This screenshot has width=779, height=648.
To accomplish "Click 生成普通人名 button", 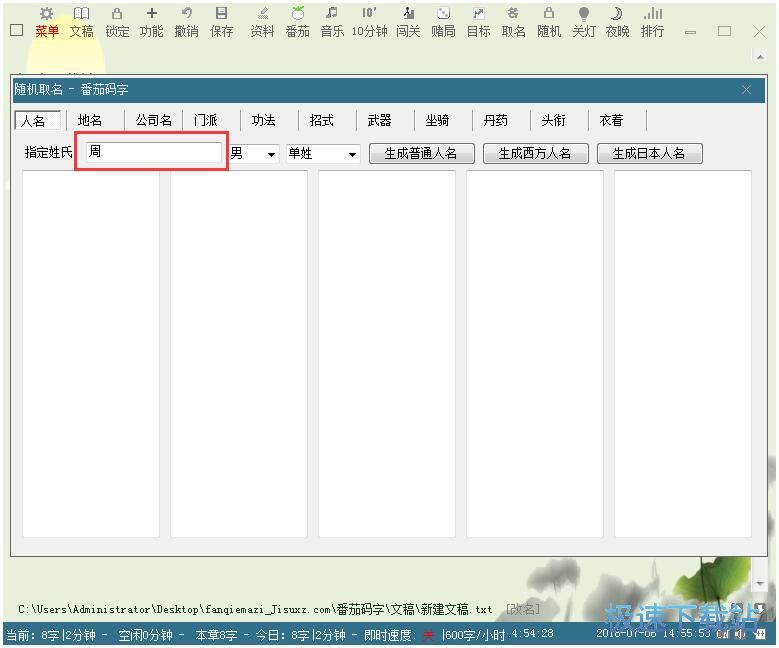I will pyautogui.click(x=421, y=154).
